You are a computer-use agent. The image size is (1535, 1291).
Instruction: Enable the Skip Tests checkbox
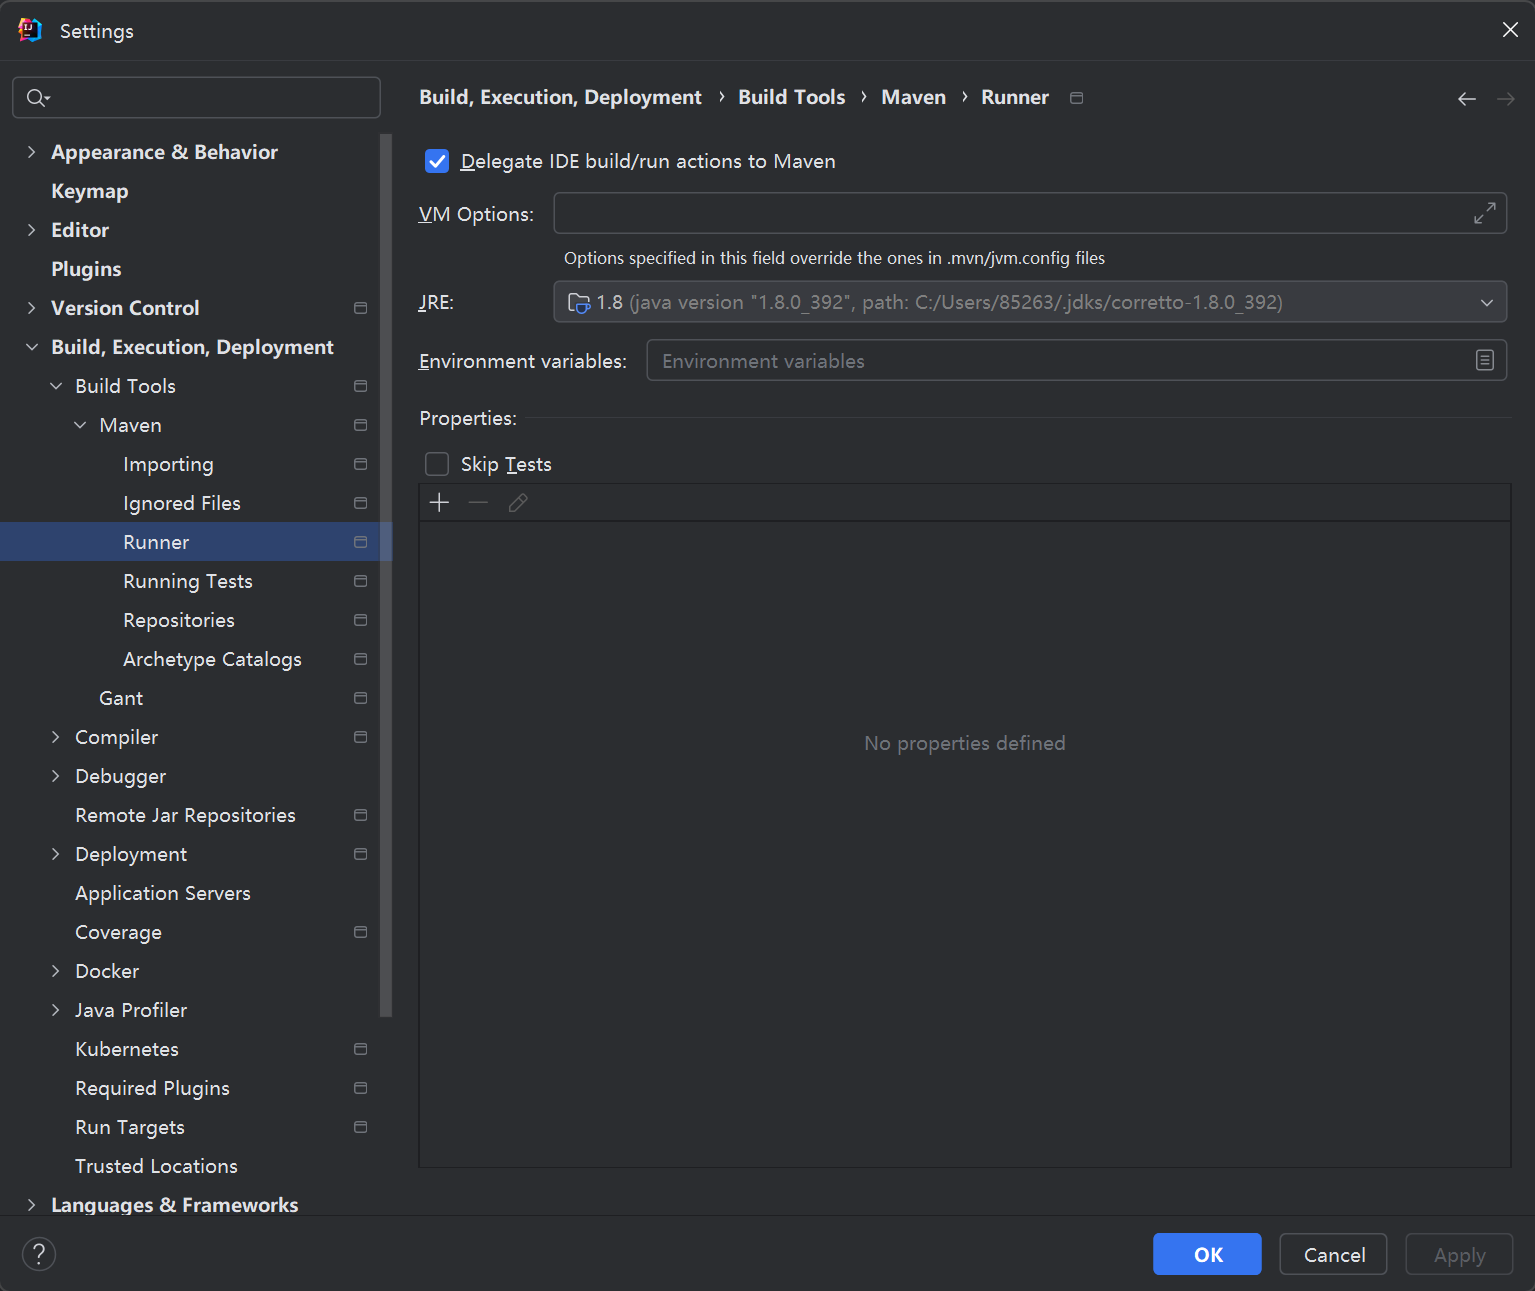[x=437, y=464]
